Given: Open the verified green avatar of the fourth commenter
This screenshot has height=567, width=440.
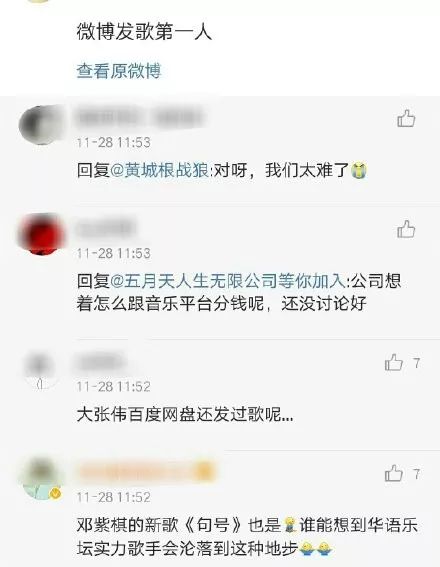Looking at the screenshot, I should [x=42, y=479].
